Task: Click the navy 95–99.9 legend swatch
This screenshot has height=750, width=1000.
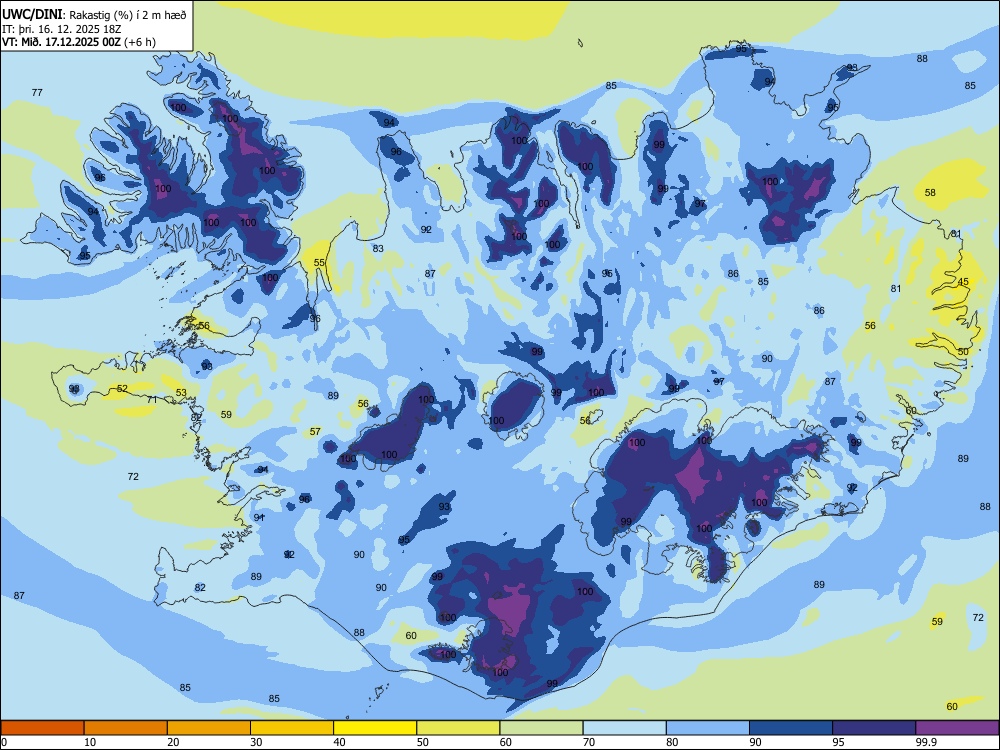Action: pos(874,728)
